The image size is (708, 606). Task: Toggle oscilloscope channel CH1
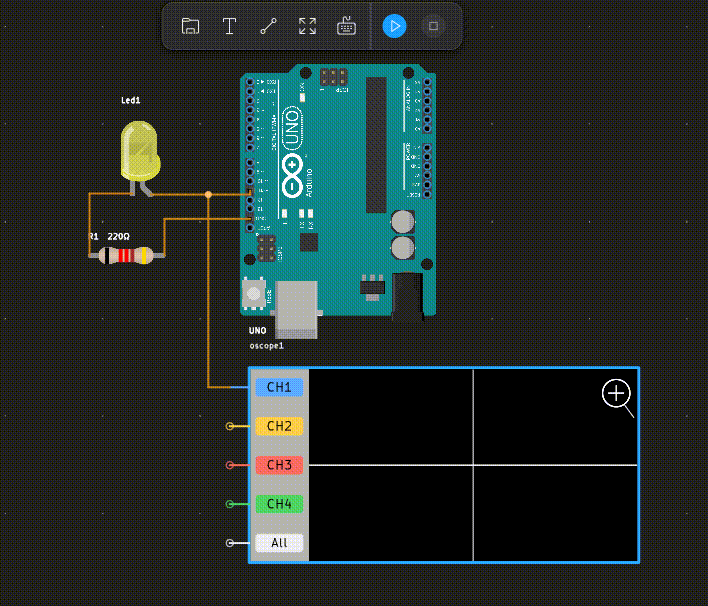[279, 387]
